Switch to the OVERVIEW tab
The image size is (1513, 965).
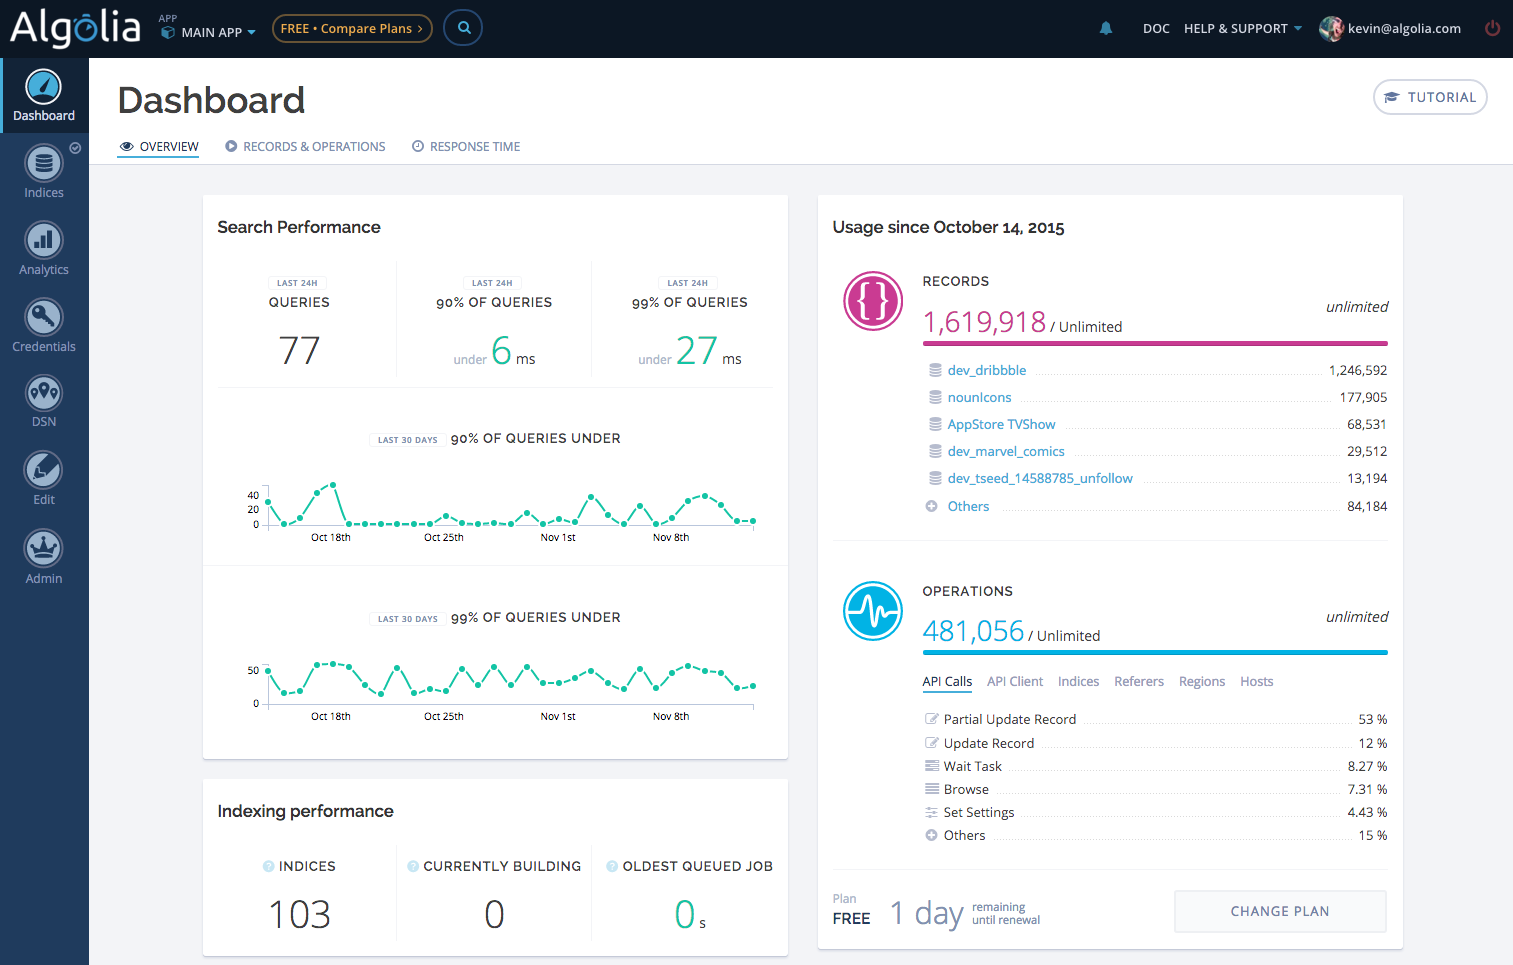point(159,147)
